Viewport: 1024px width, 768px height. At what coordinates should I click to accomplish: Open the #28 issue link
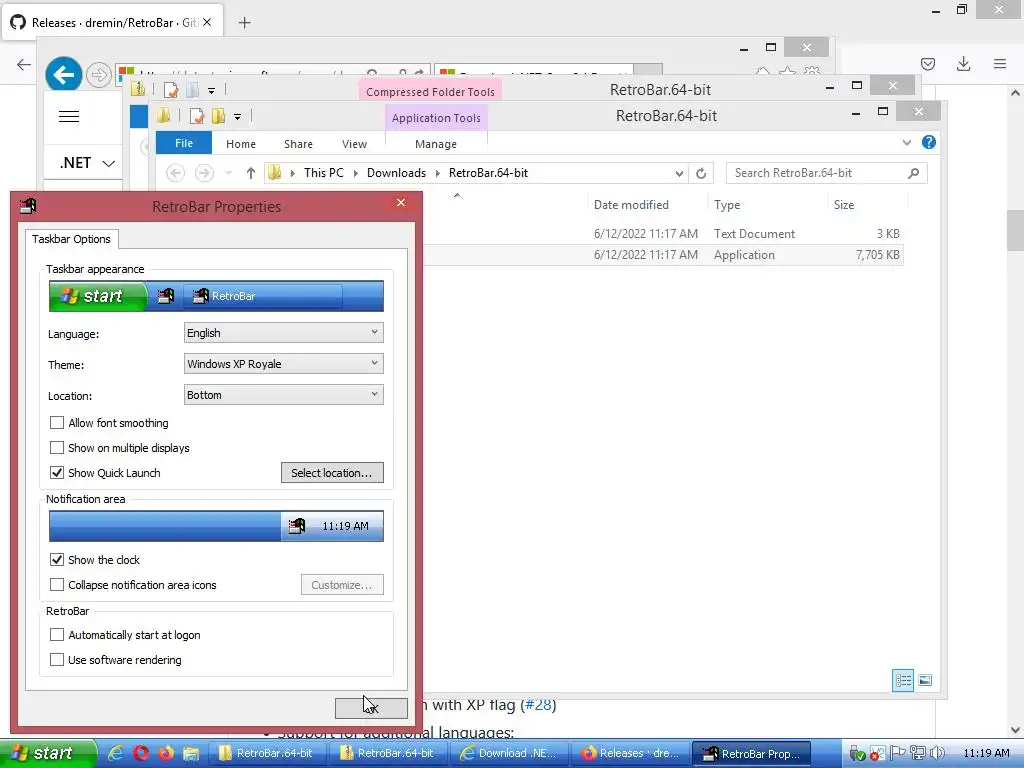pyautogui.click(x=538, y=705)
